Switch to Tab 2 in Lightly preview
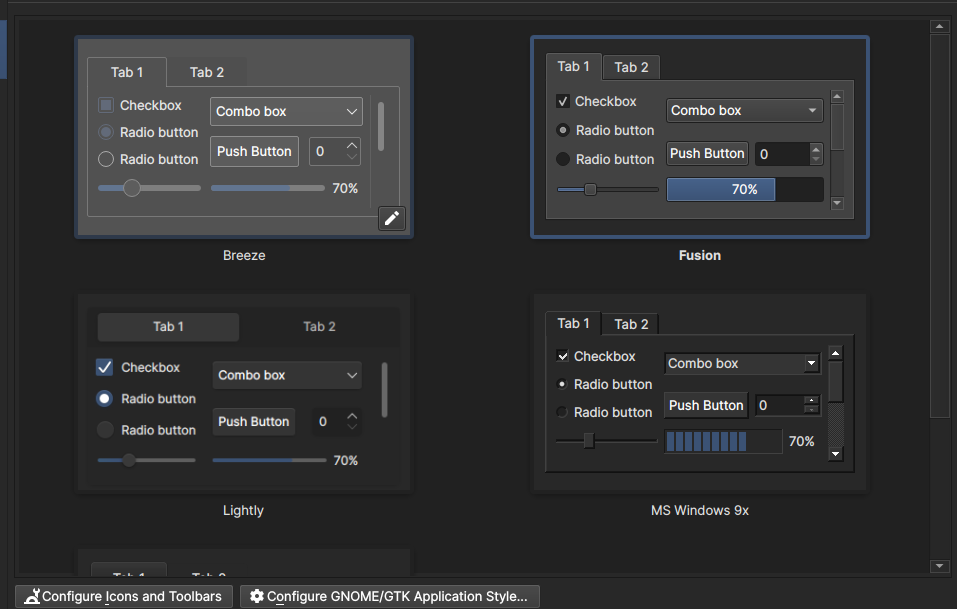957x609 pixels. (x=319, y=326)
